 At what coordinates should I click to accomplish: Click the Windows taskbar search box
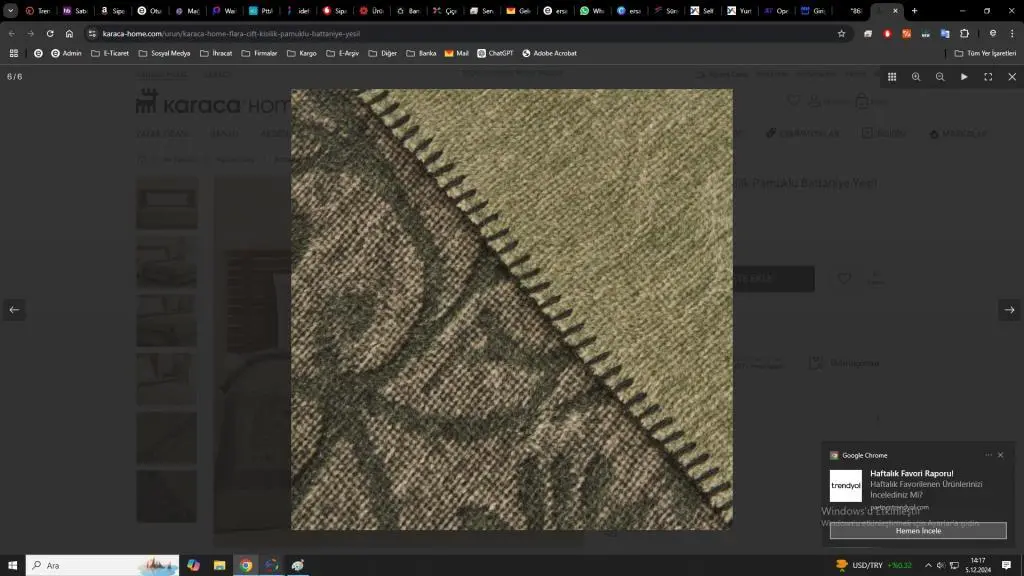tap(100, 565)
